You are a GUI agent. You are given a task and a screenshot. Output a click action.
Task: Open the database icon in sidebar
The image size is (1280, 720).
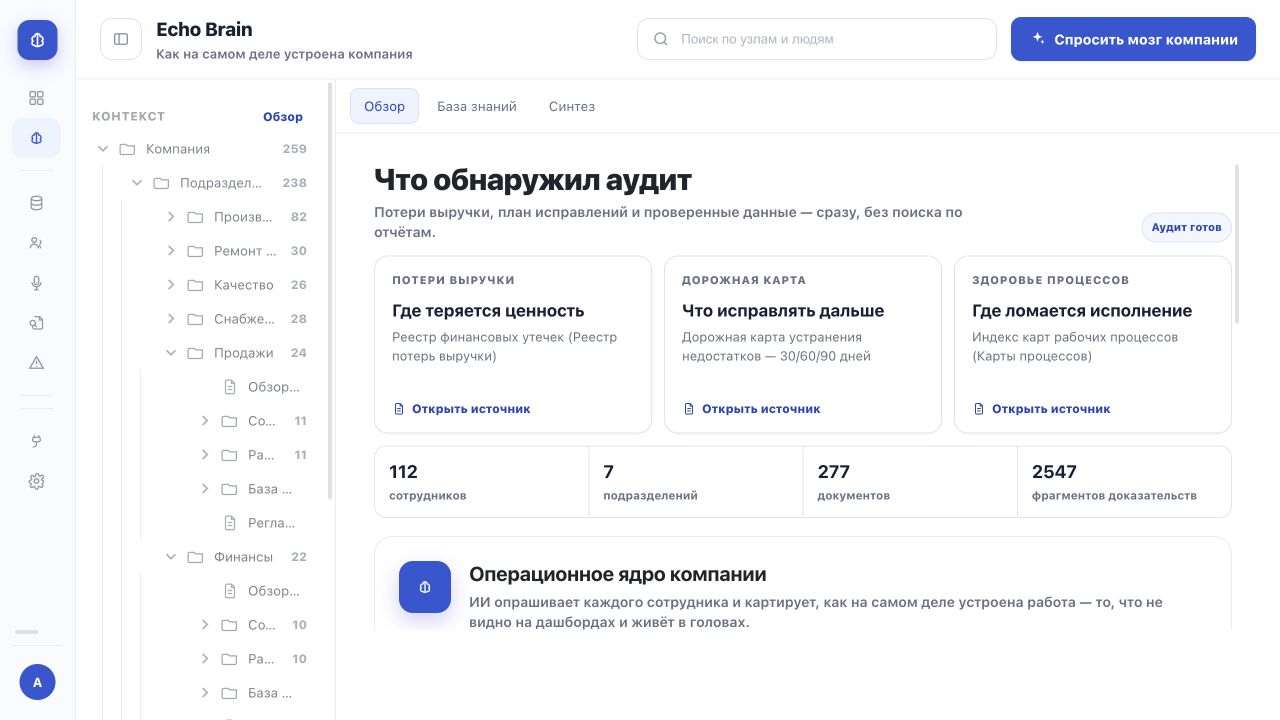[37, 203]
